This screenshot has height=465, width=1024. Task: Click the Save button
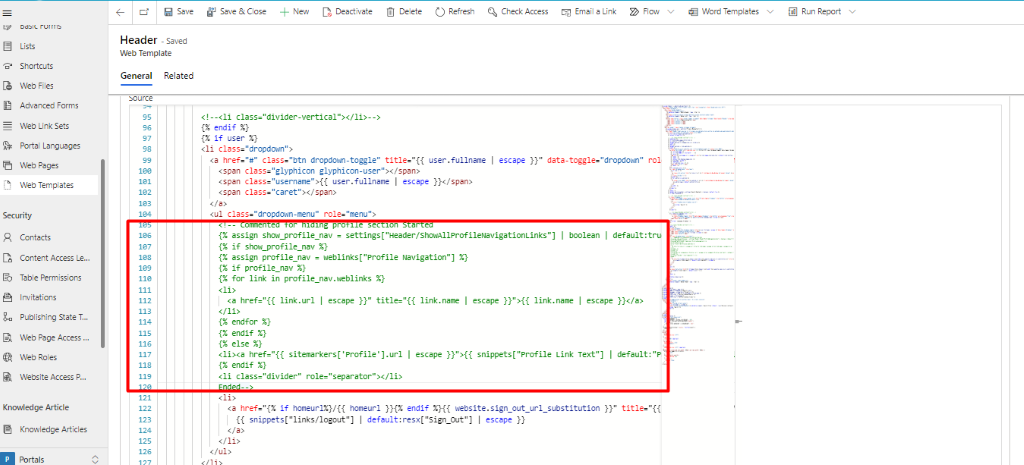178,12
